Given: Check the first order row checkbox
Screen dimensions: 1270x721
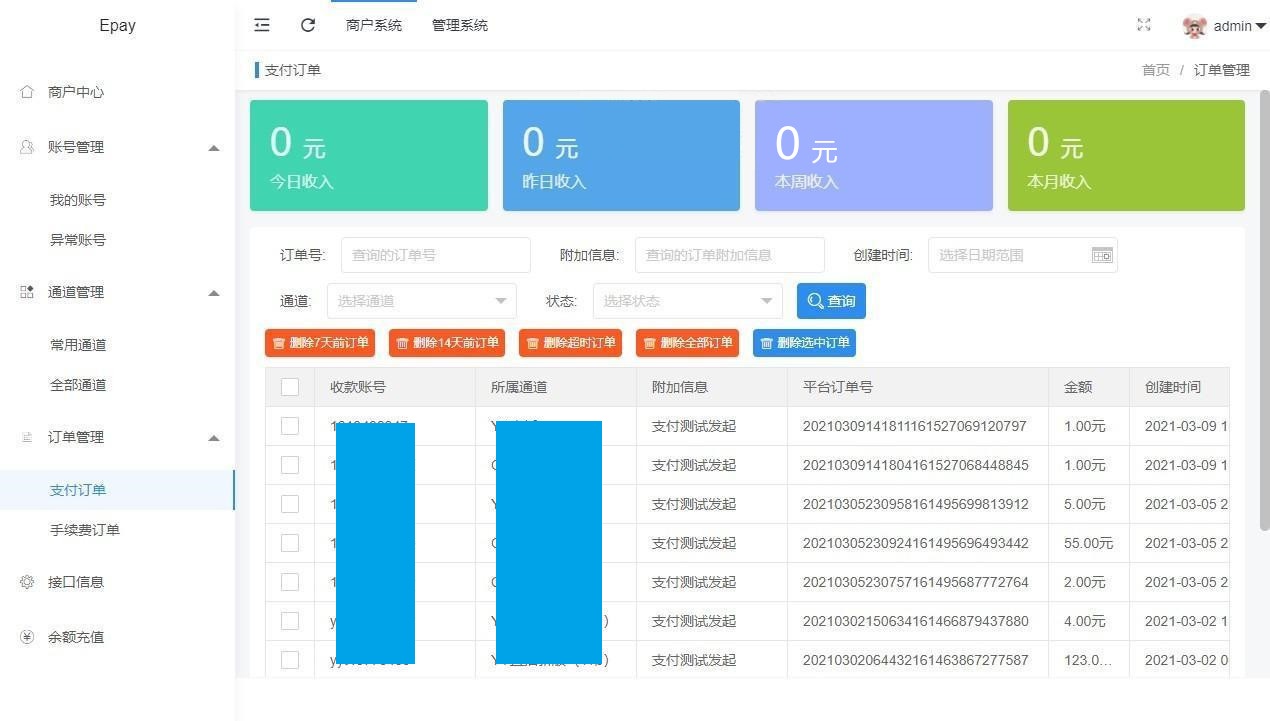Looking at the screenshot, I should click(290, 426).
